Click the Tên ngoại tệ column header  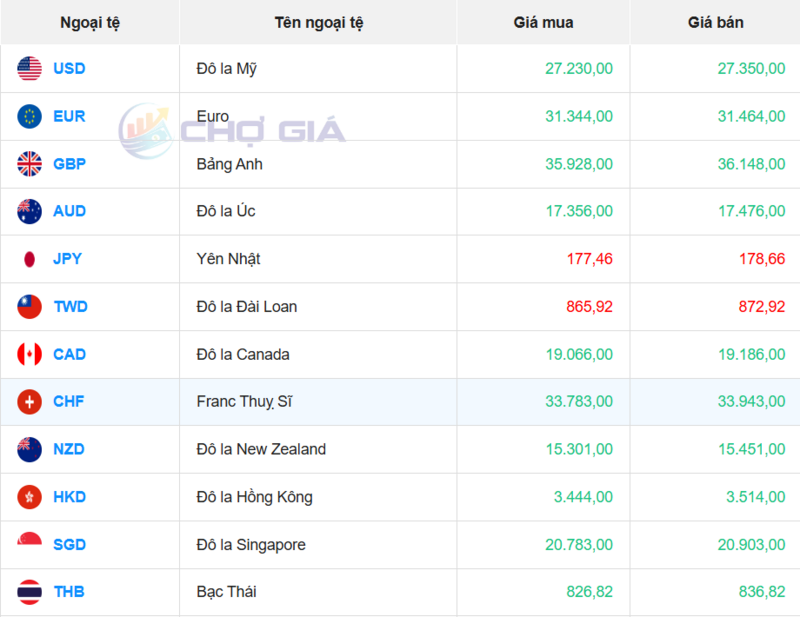pyautogui.click(x=319, y=22)
